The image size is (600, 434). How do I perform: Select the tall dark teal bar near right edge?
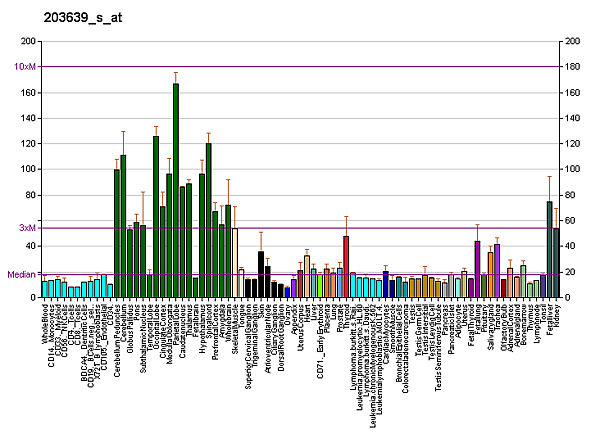click(549, 249)
